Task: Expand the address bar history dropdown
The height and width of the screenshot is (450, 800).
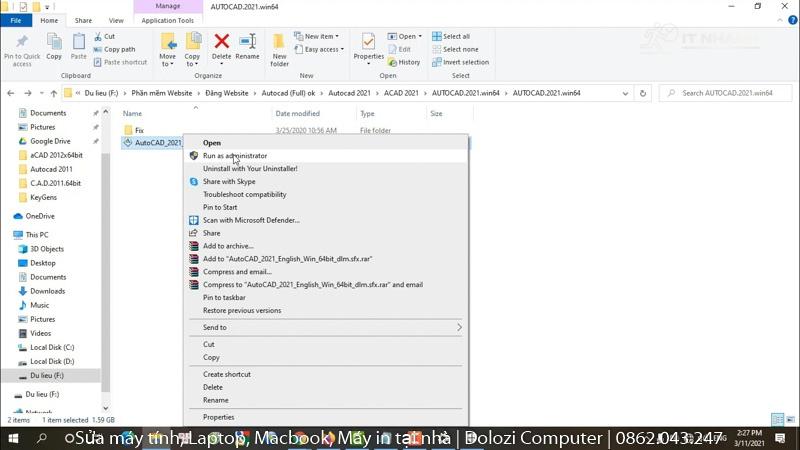Action: (x=625, y=93)
